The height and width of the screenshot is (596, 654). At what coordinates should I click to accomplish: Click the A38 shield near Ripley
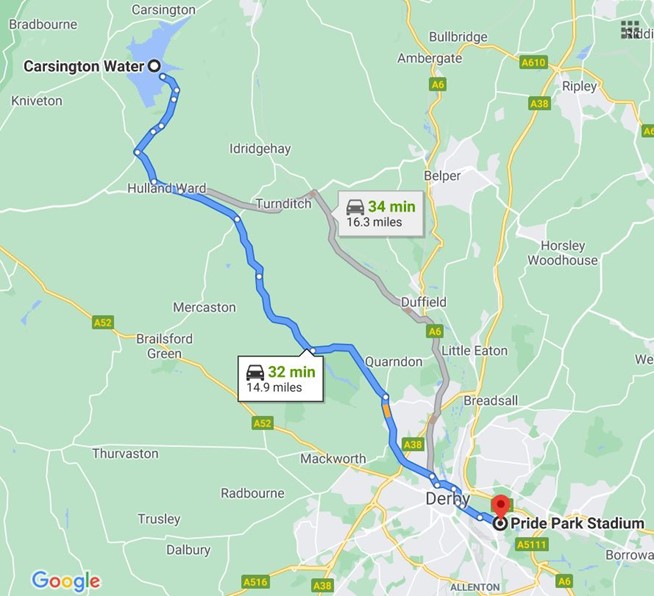(539, 103)
